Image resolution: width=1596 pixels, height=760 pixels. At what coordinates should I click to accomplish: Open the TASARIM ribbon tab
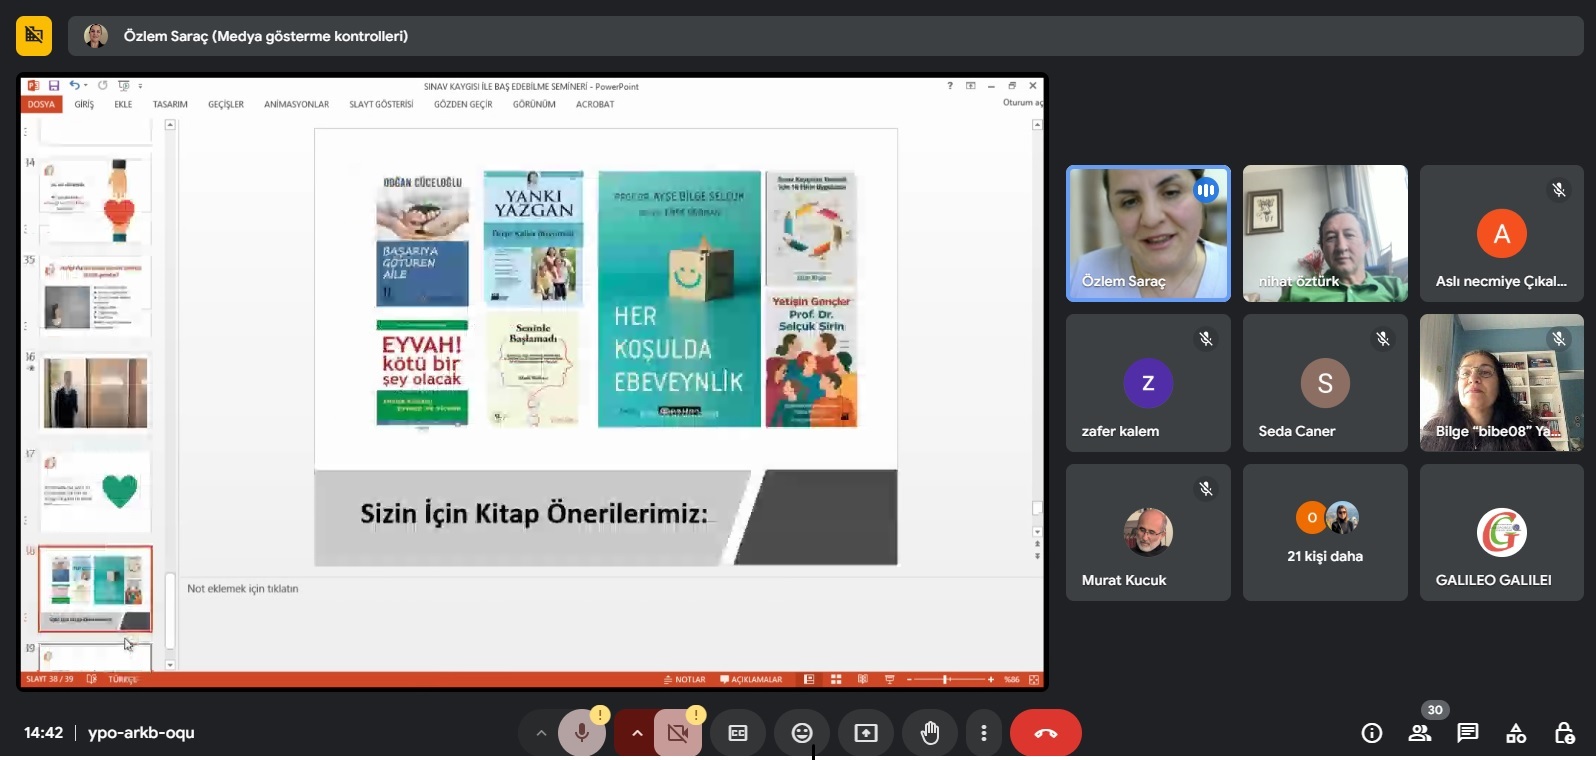tap(170, 104)
